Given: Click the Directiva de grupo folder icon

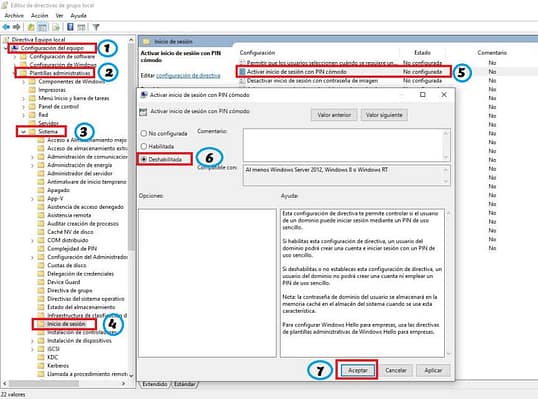Looking at the screenshot, I should (41, 290).
